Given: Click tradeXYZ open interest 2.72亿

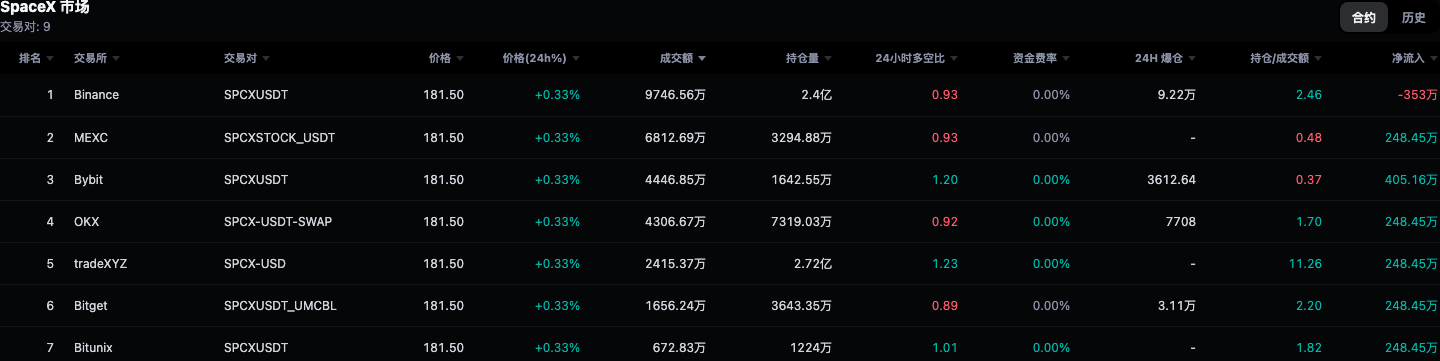Looking at the screenshot, I should tap(812, 263).
